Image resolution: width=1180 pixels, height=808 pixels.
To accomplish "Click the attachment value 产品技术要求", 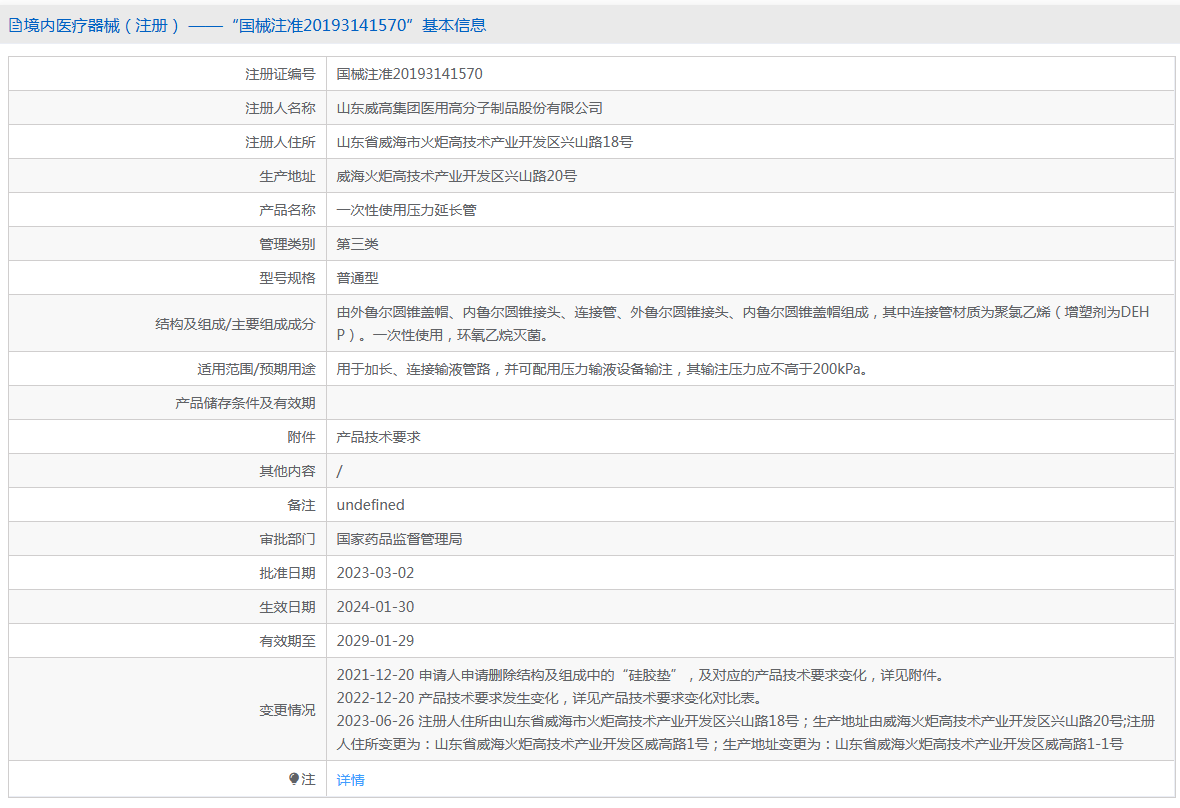I will point(379,436).
